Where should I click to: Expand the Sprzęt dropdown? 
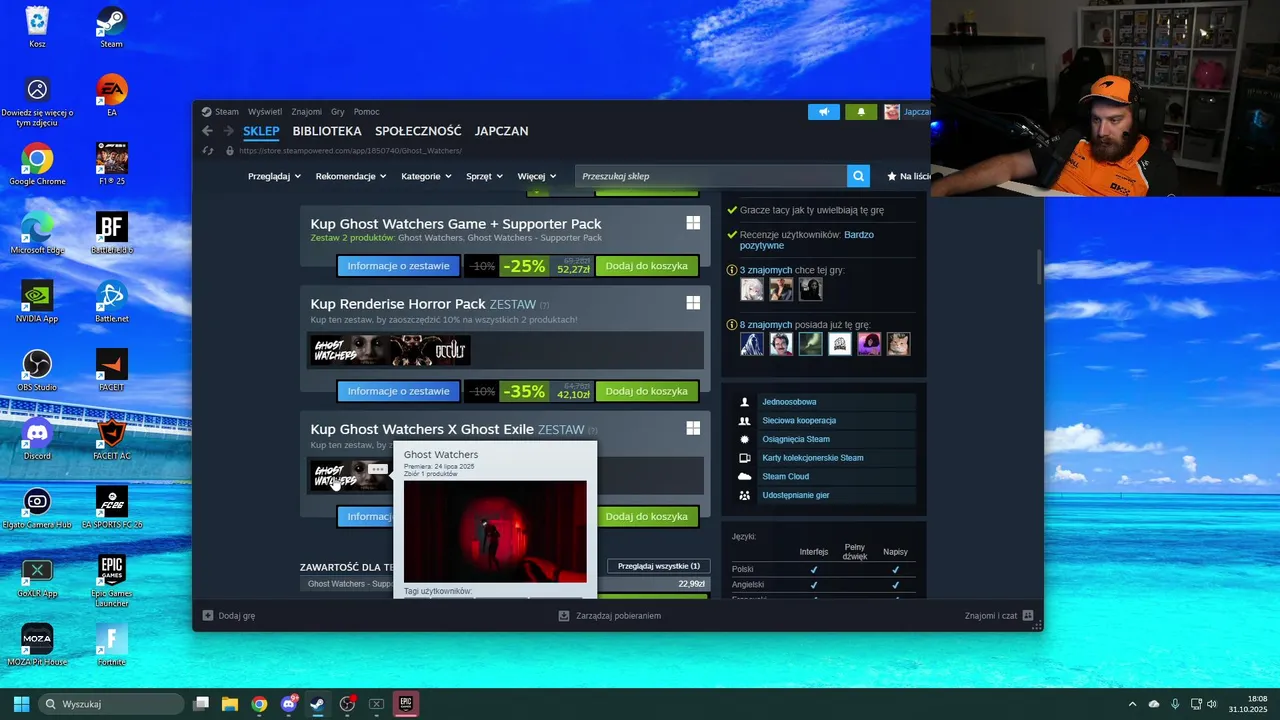[x=485, y=176]
